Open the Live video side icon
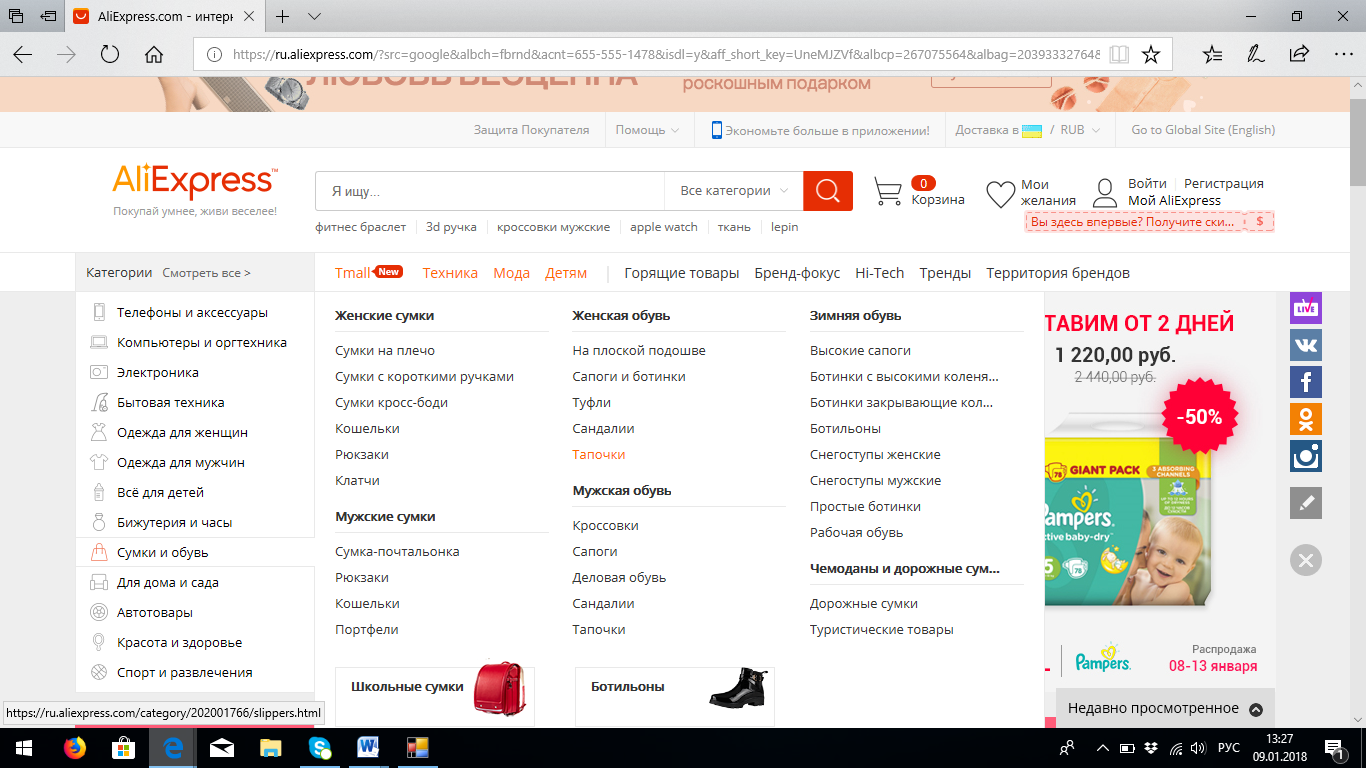 (x=1306, y=308)
